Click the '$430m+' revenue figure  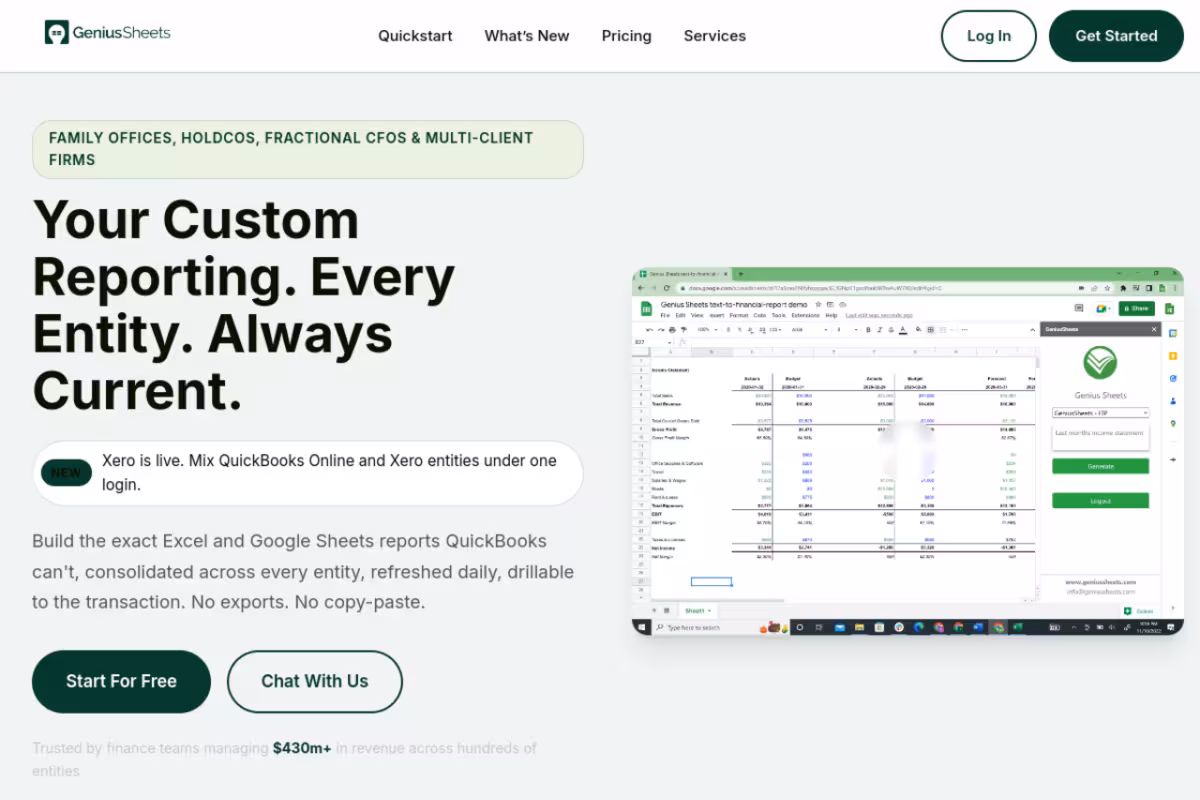(302, 748)
